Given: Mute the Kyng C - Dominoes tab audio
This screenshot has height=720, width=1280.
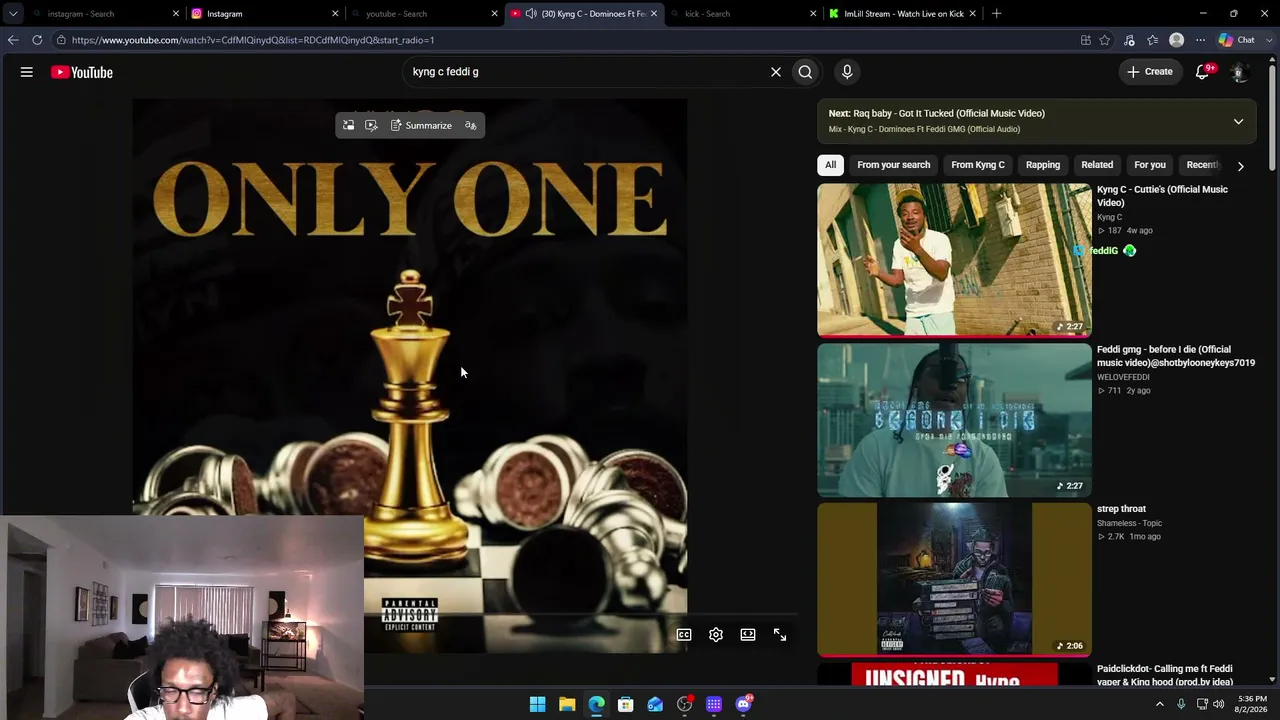Looking at the screenshot, I should click(x=531, y=14).
